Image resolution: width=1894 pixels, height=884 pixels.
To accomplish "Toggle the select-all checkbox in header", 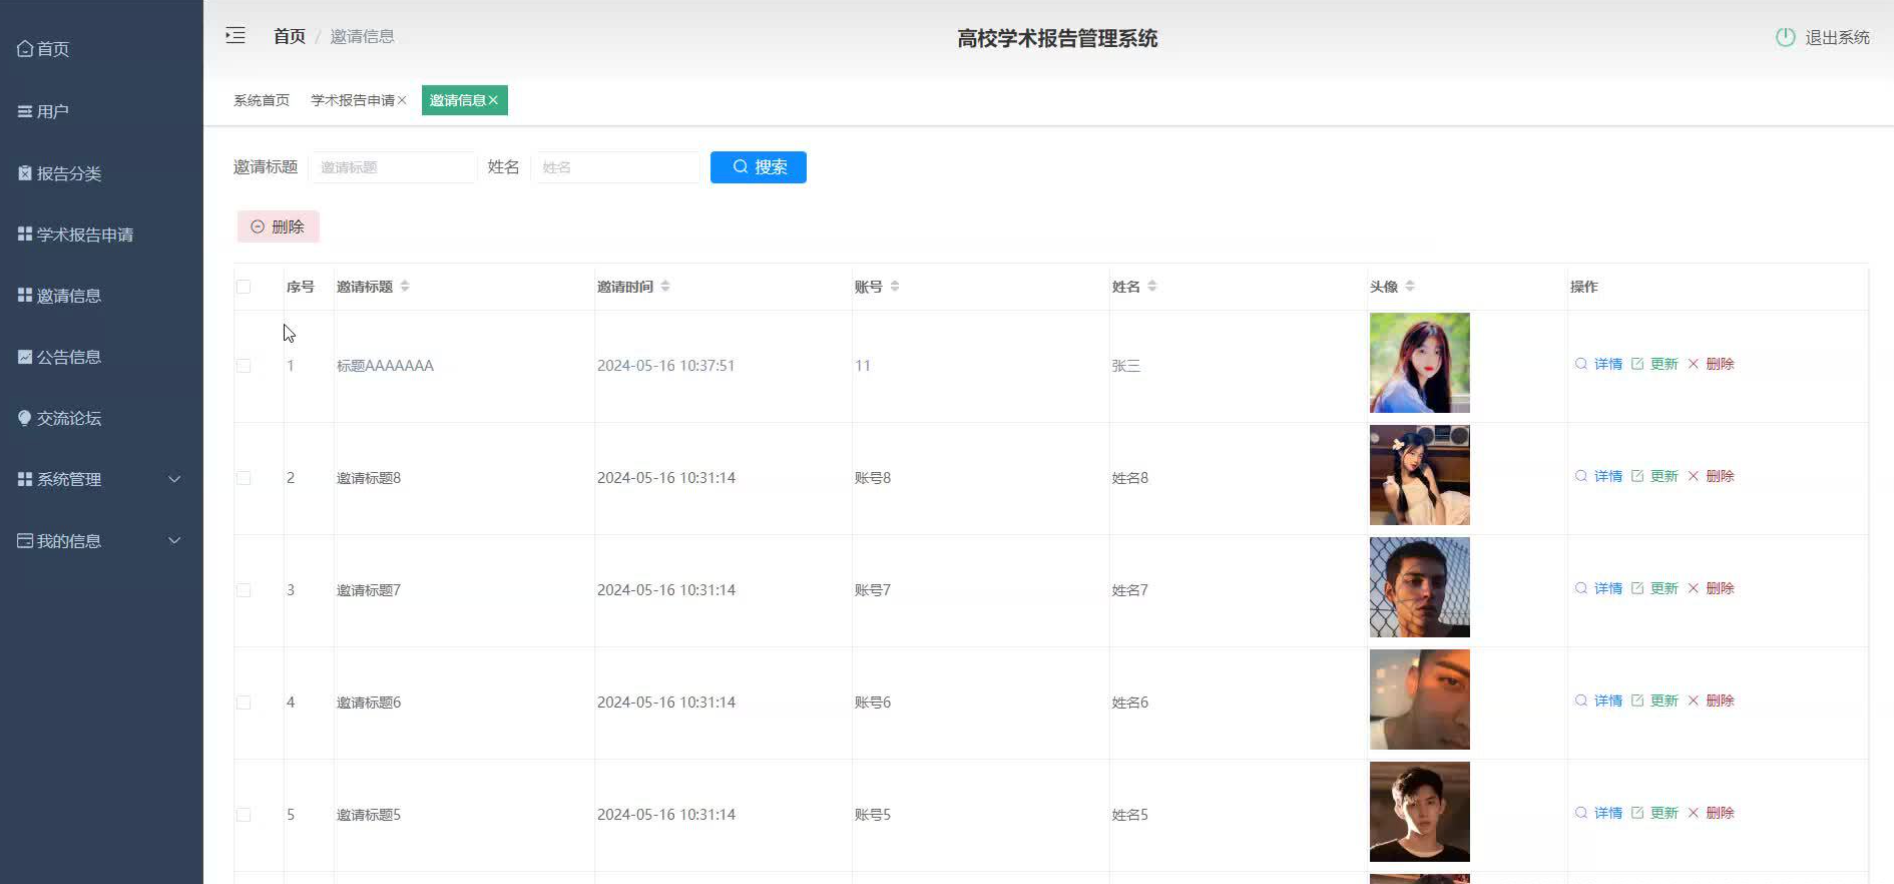I will pyautogui.click(x=244, y=287).
